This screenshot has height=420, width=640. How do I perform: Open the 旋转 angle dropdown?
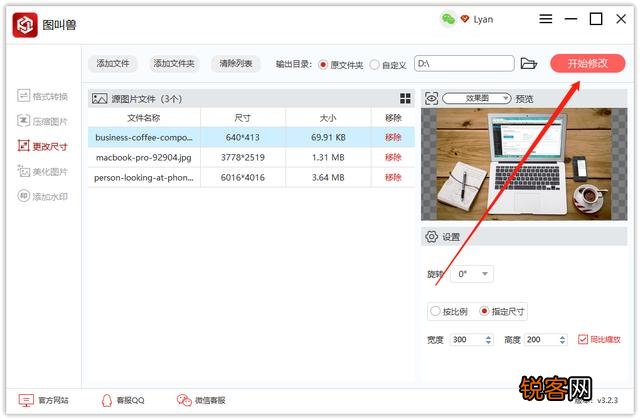point(472,274)
